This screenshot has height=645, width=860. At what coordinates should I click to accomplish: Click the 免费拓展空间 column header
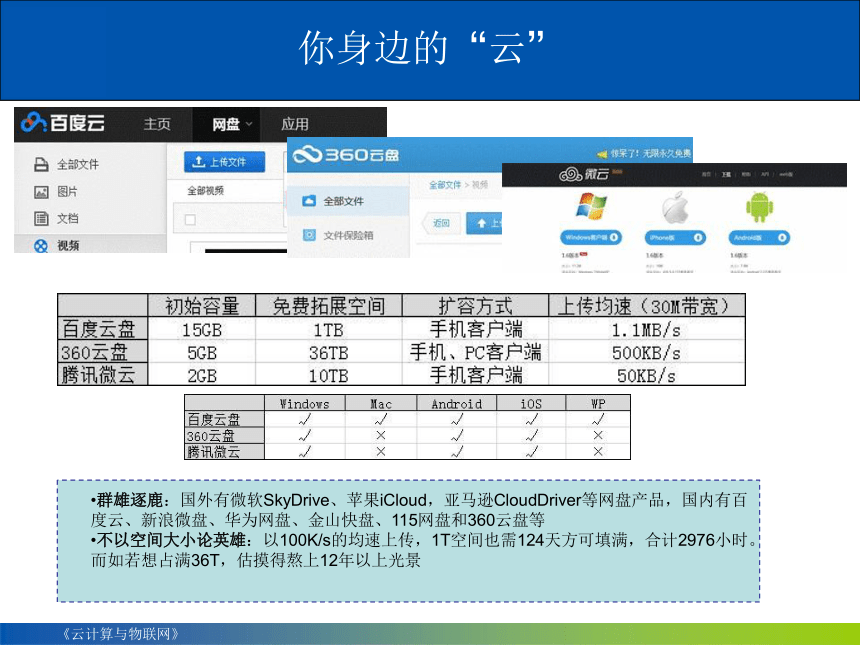click(329, 305)
